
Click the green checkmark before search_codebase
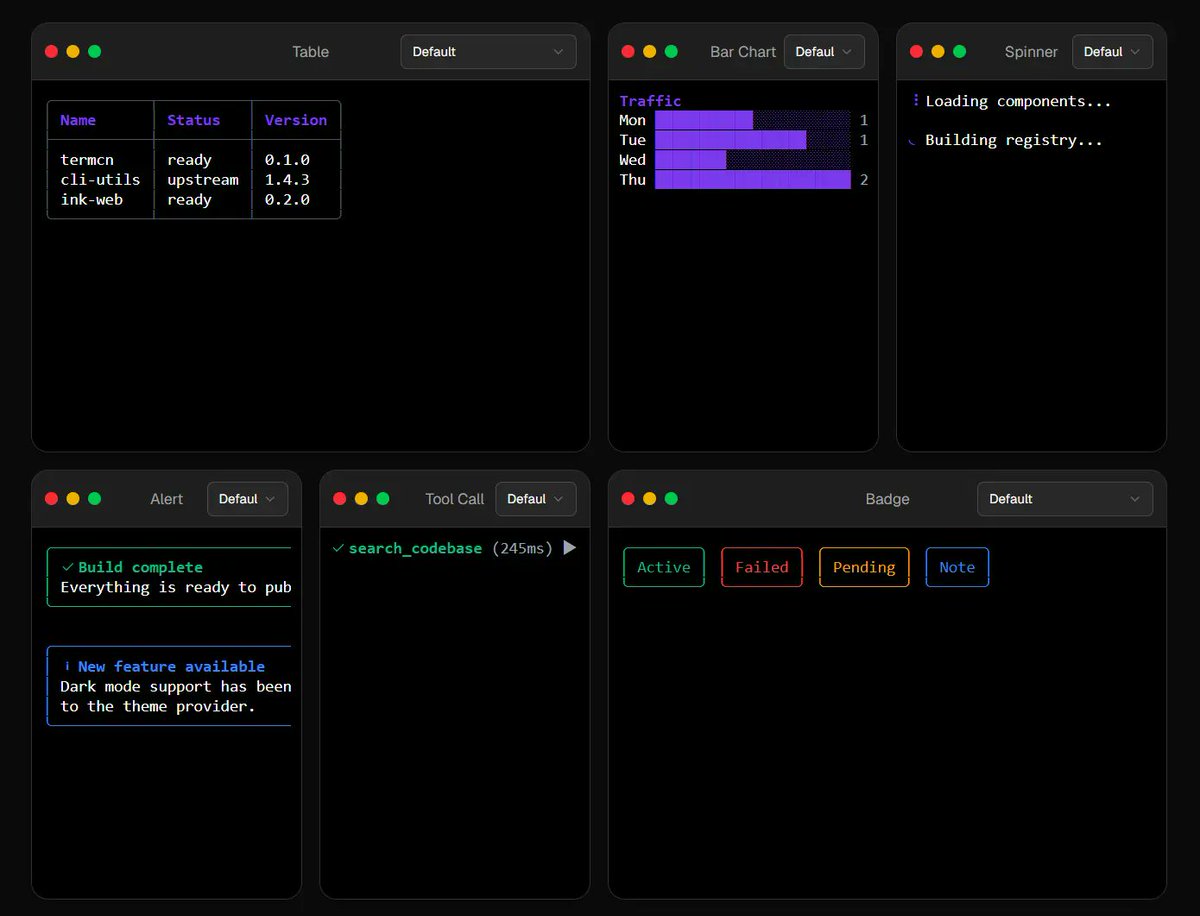coord(338,548)
